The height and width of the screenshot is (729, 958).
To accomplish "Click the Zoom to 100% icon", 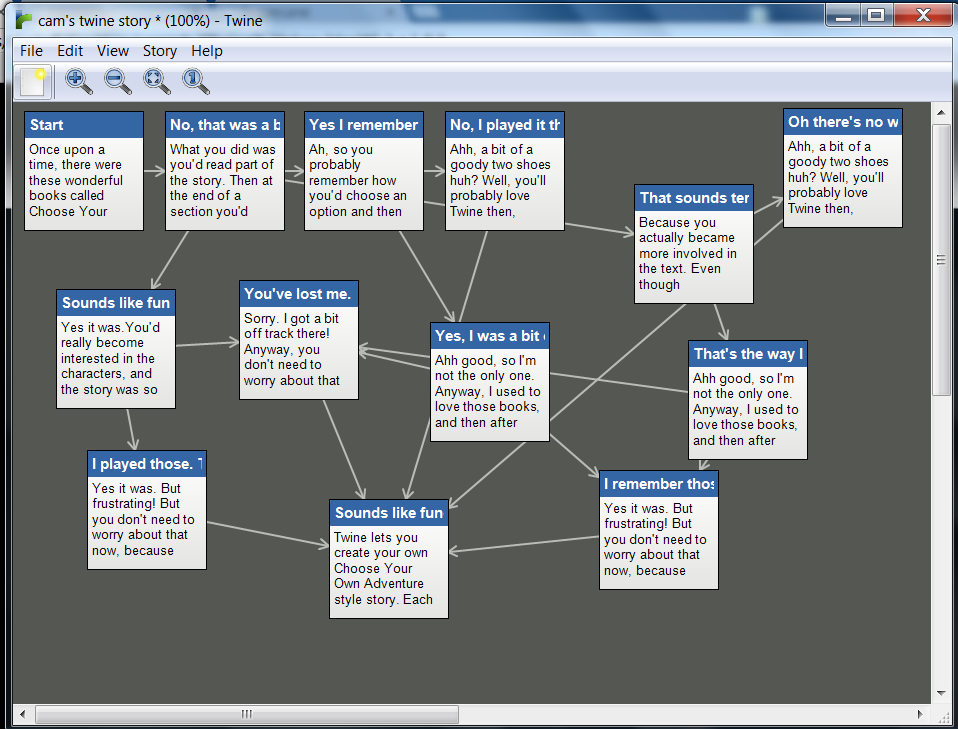I will (x=196, y=81).
